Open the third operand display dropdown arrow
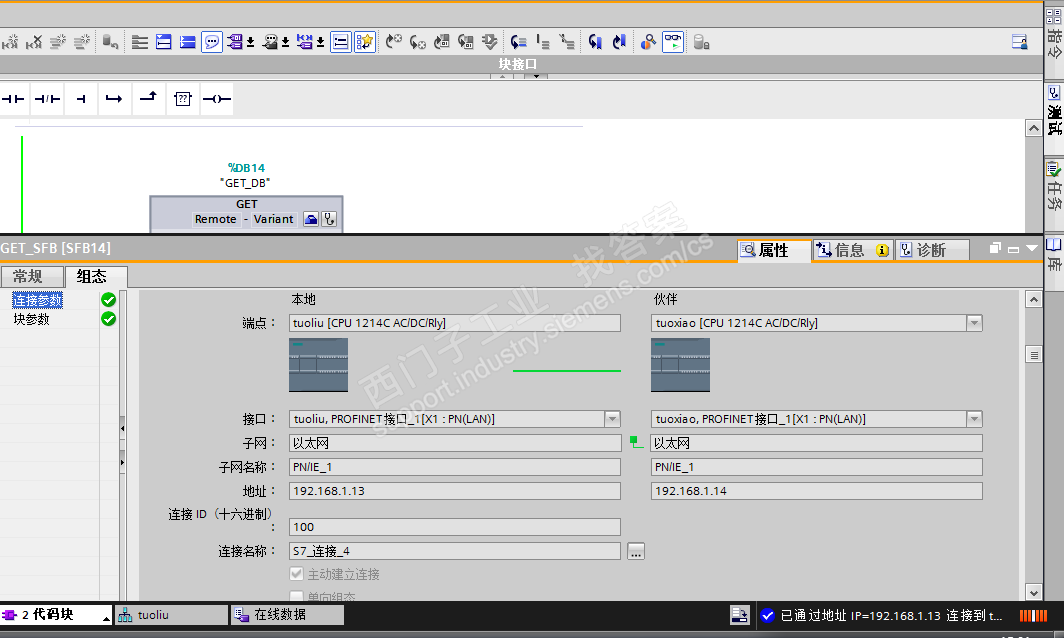 pyautogui.click(x=320, y=42)
